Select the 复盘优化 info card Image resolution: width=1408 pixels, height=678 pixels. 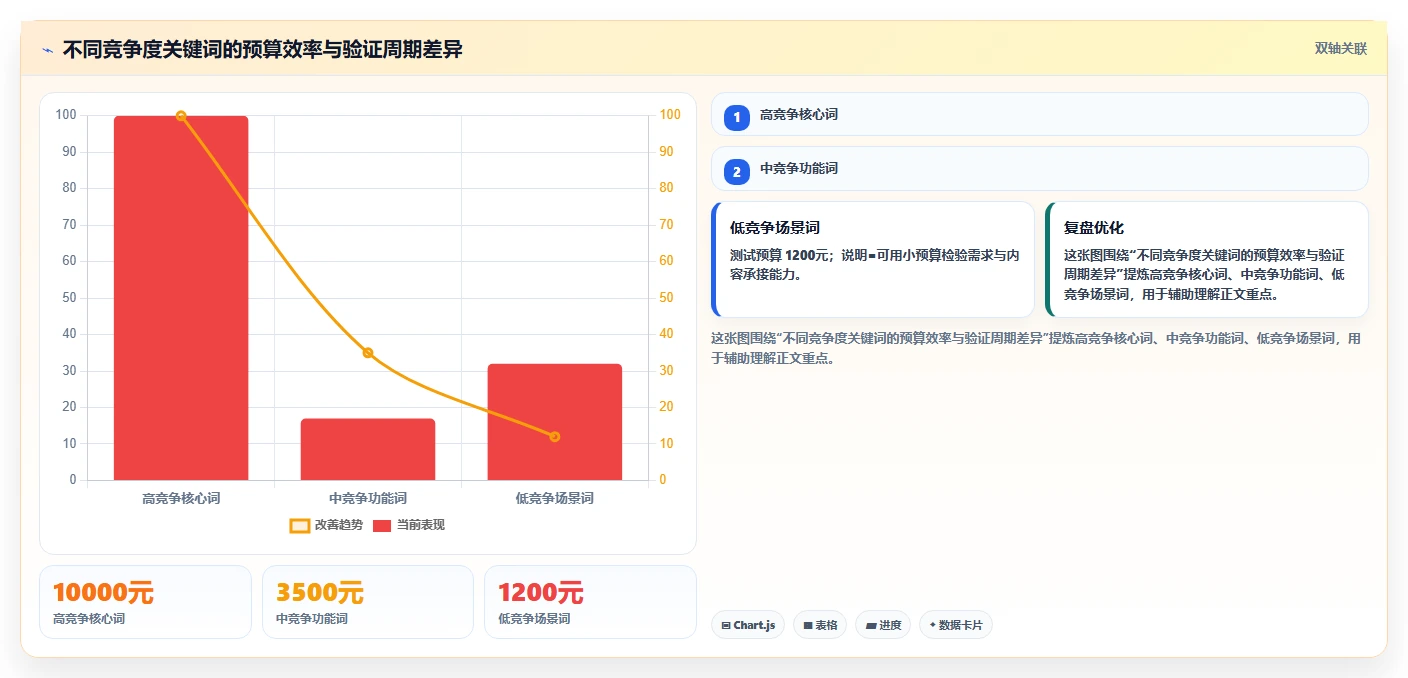coord(1207,260)
